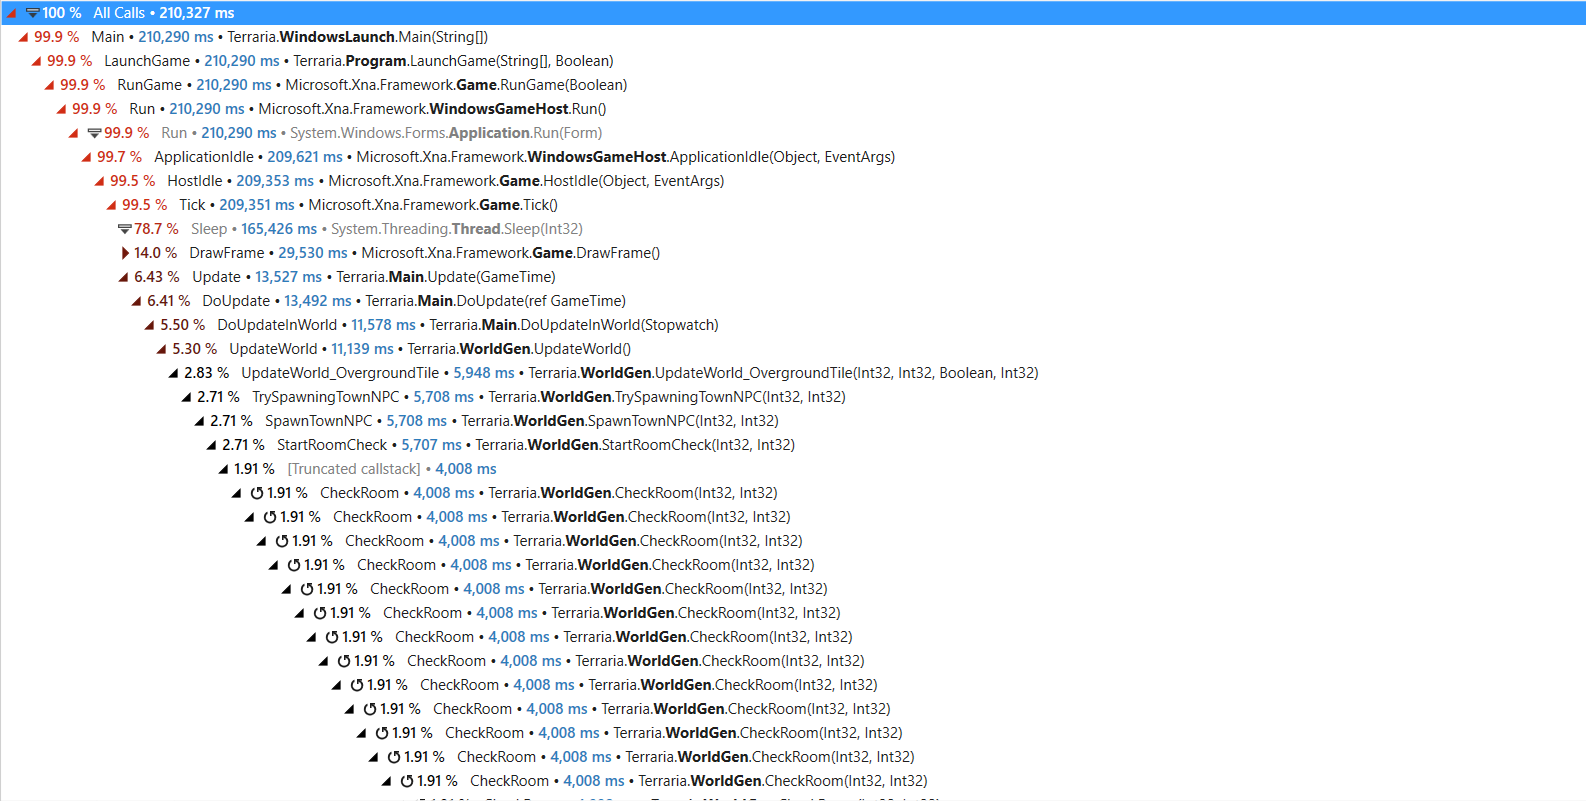
Task: Click the 5,707 ms time value
Action: [432, 445]
